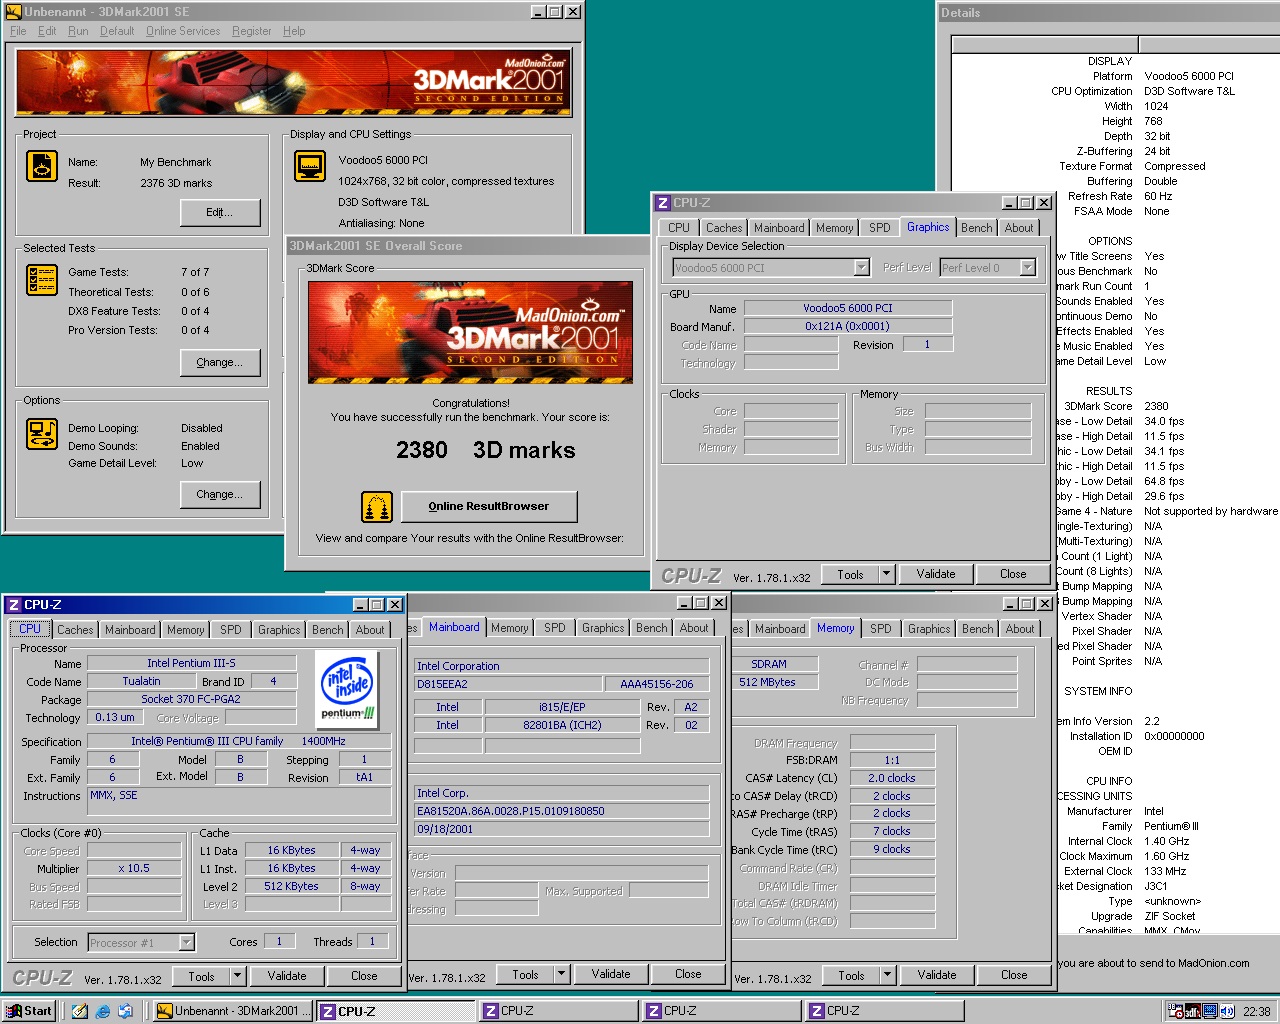Click Validate in the Graphics CPU-Z window
Viewport: 1280px width, 1024px height.
click(936, 574)
